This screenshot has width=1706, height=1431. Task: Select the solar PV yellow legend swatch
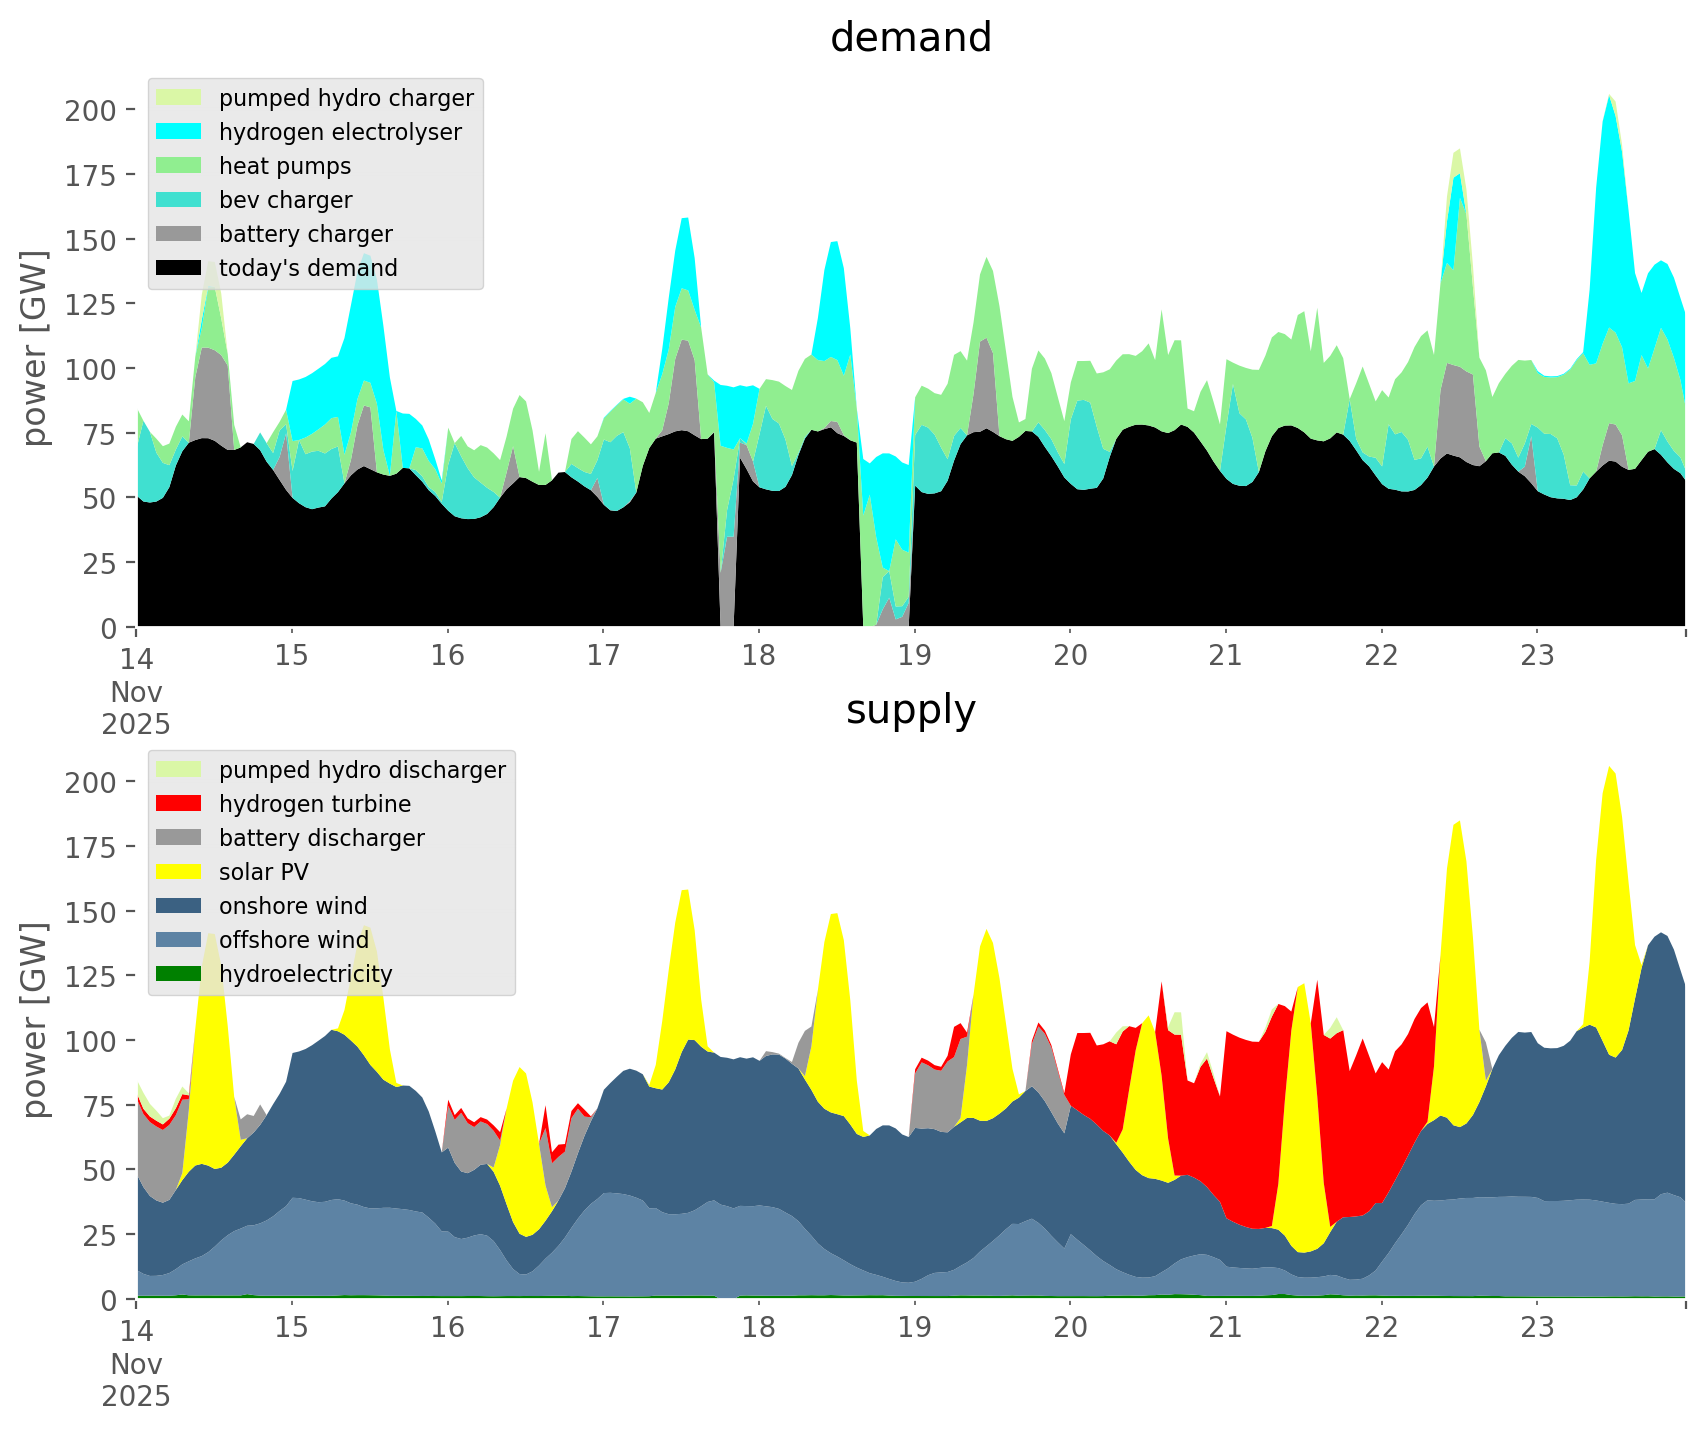(x=179, y=872)
